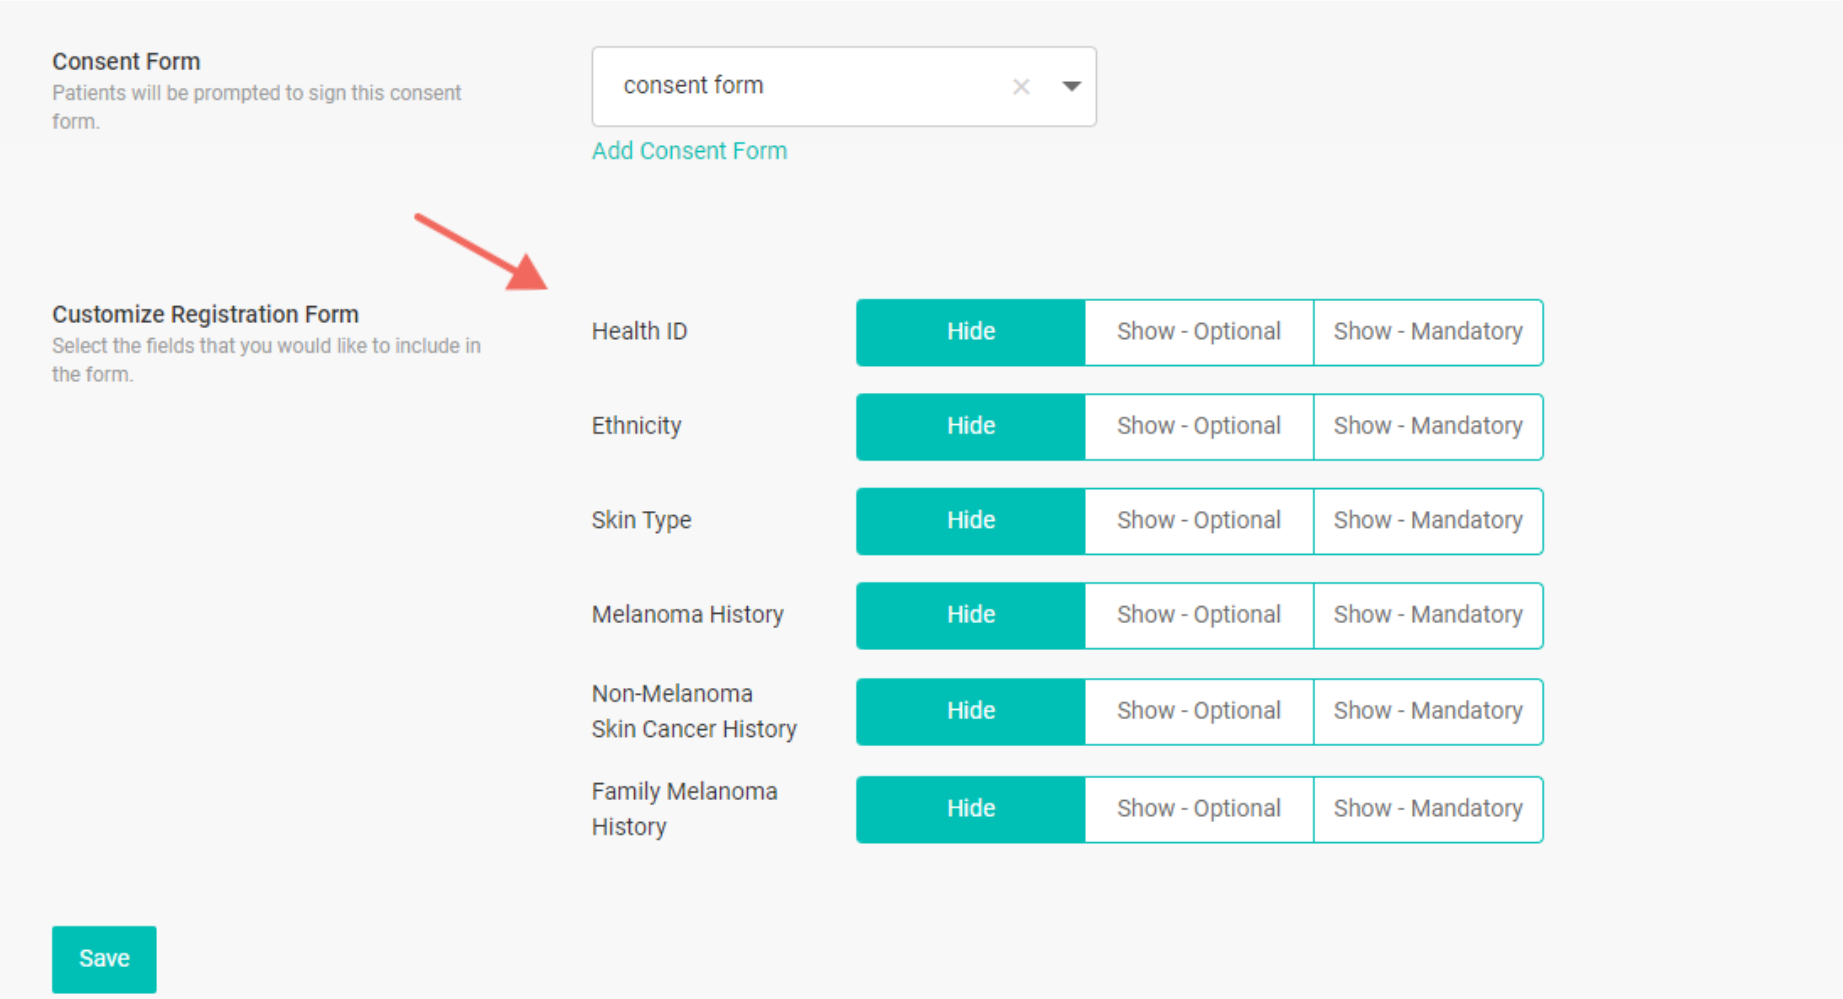Make Ethnicity Show - Mandatory
Screen dimensions: 1843x999
click(1427, 426)
